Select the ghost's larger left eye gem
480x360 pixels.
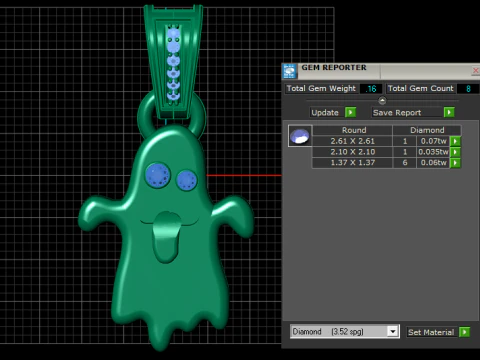tap(158, 175)
